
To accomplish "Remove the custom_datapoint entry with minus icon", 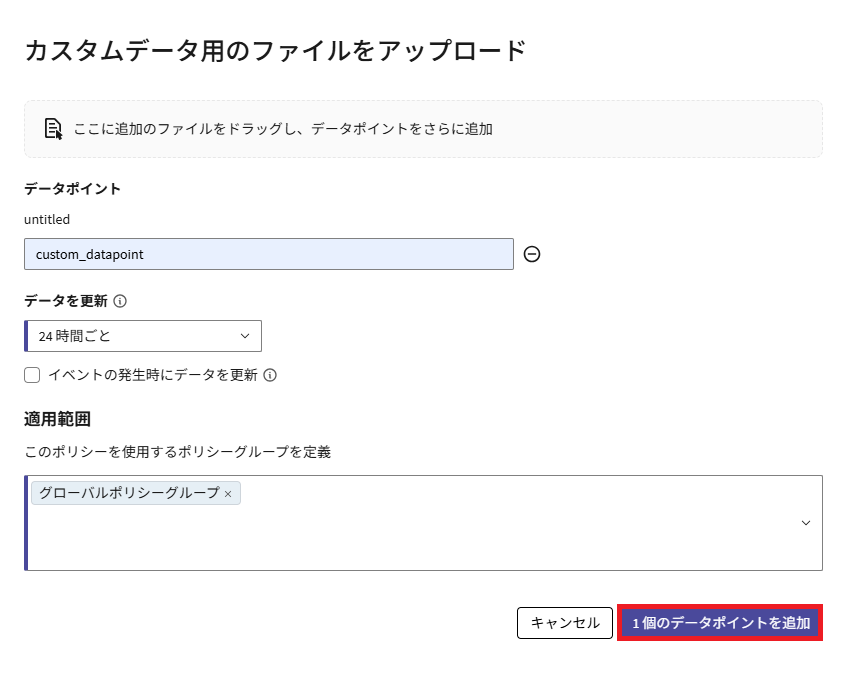I will 532,254.
